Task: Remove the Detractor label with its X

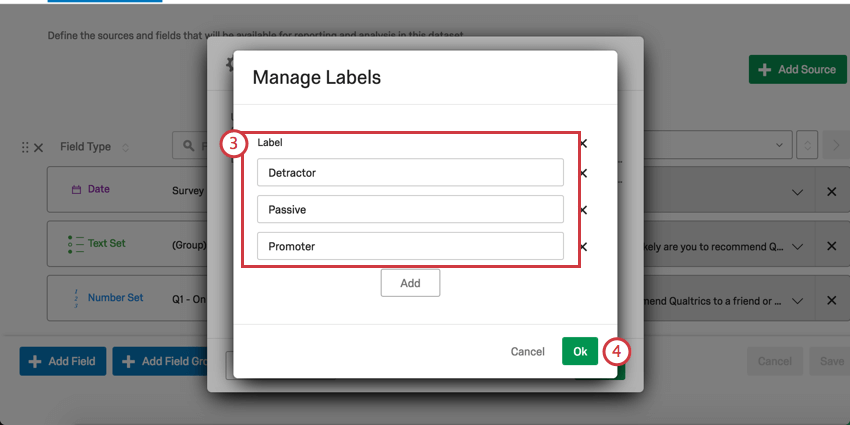Action: (x=583, y=173)
